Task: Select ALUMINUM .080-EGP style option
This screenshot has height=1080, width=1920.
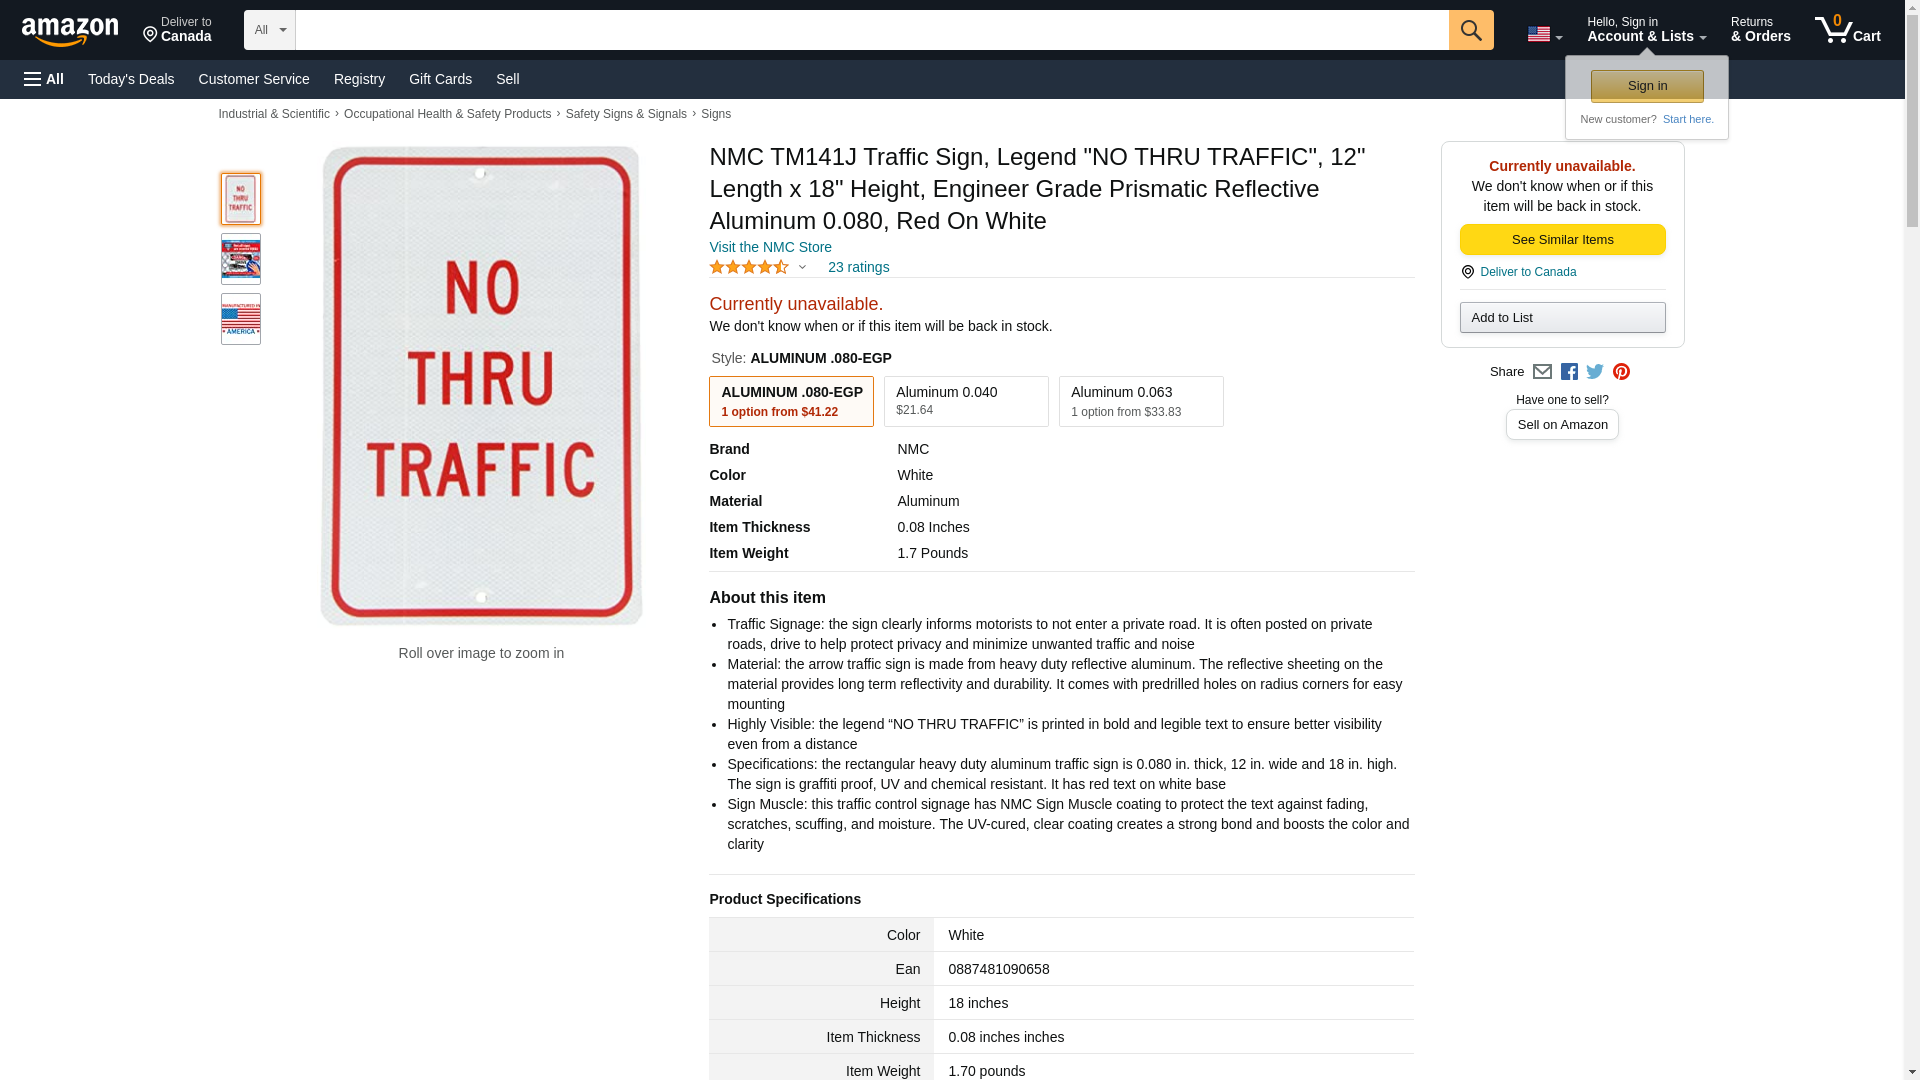Action: [791, 401]
